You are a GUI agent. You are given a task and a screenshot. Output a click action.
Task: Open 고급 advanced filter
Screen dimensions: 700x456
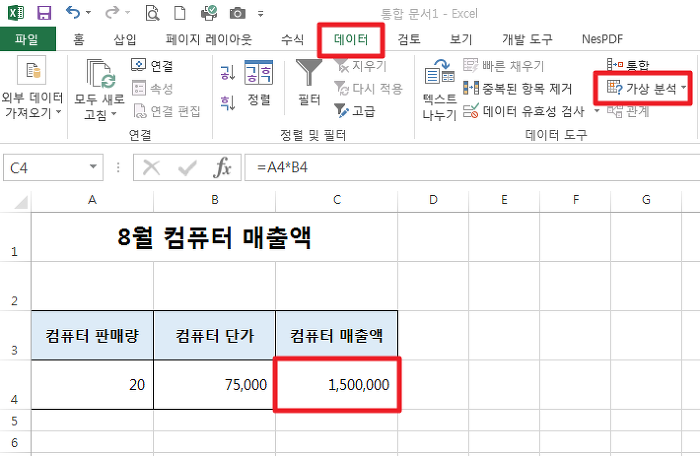(354, 111)
